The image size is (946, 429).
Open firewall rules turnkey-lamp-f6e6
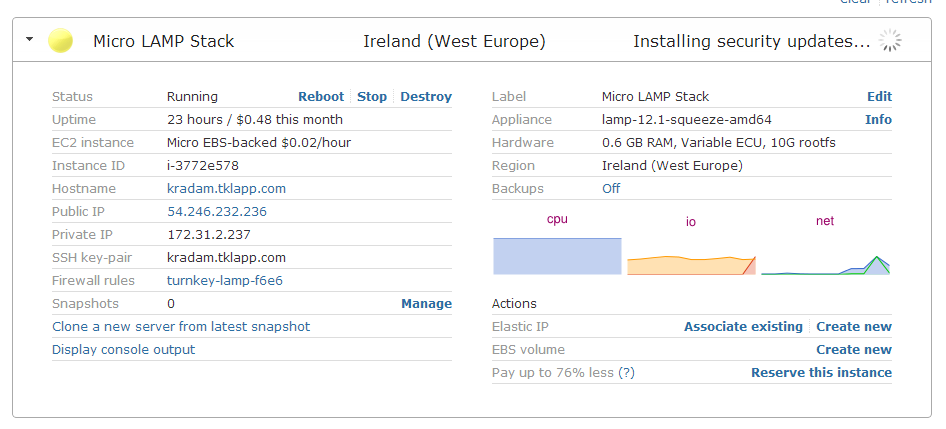(x=224, y=281)
